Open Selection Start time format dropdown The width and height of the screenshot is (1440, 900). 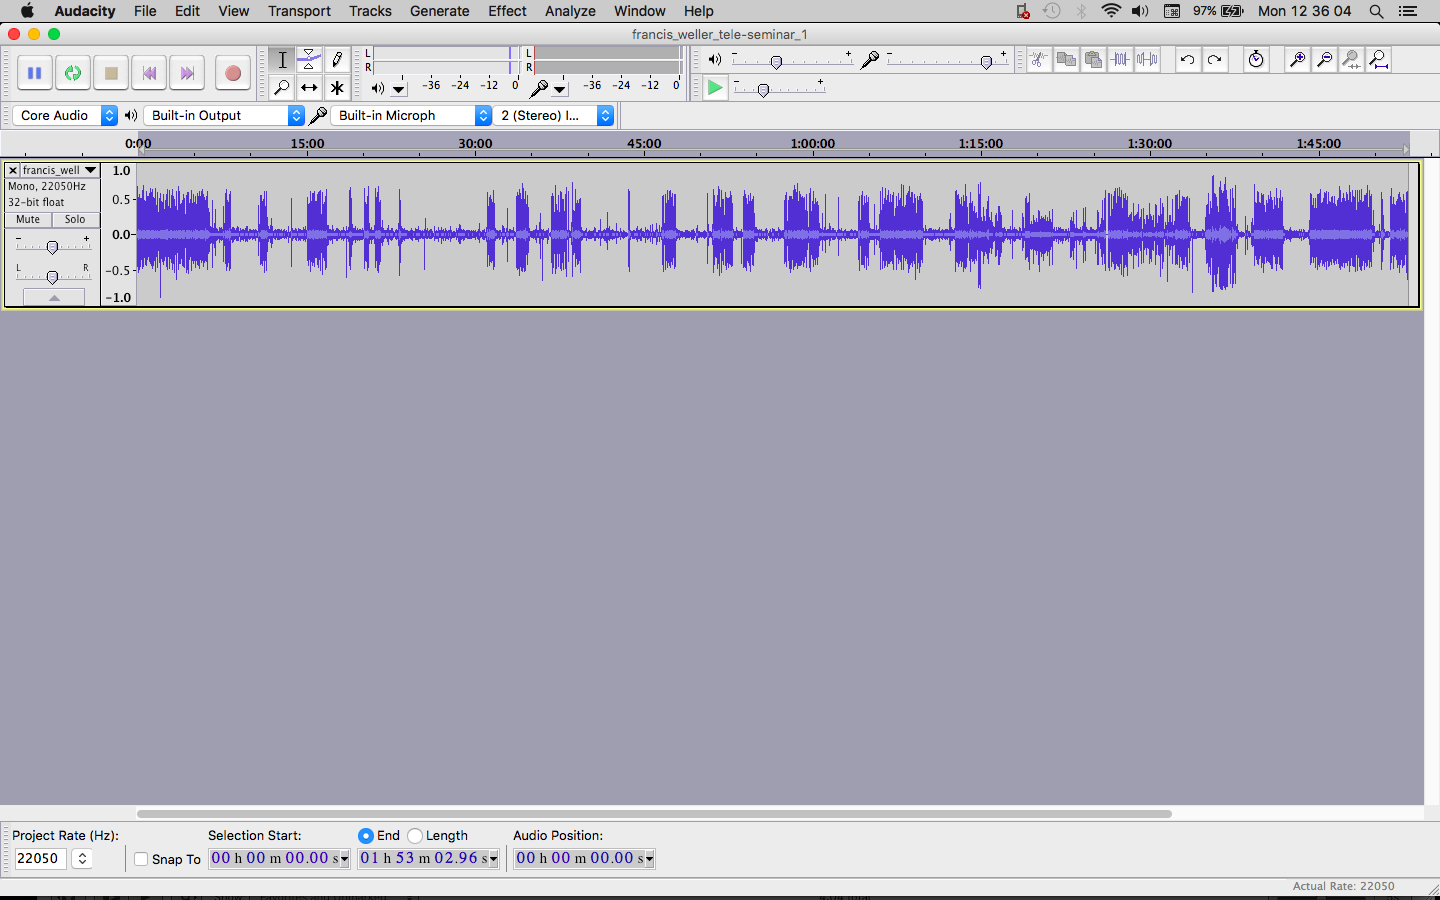pyautogui.click(x=345, y=859)
